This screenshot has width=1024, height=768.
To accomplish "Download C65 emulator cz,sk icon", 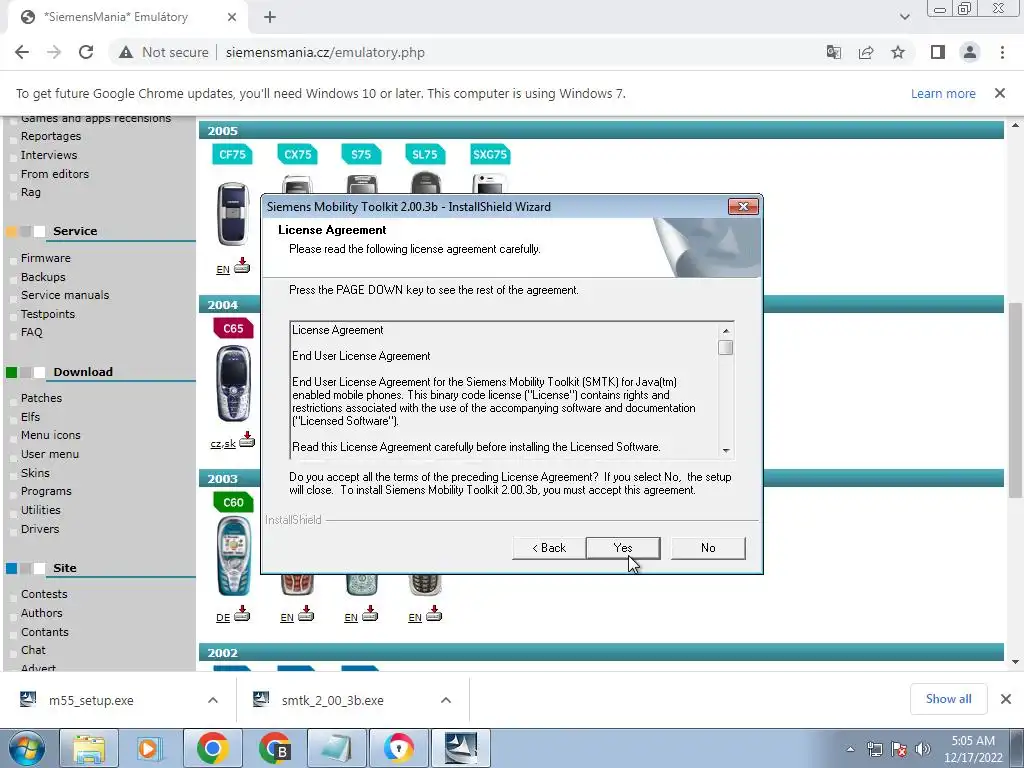I will [x=247, y=439].
